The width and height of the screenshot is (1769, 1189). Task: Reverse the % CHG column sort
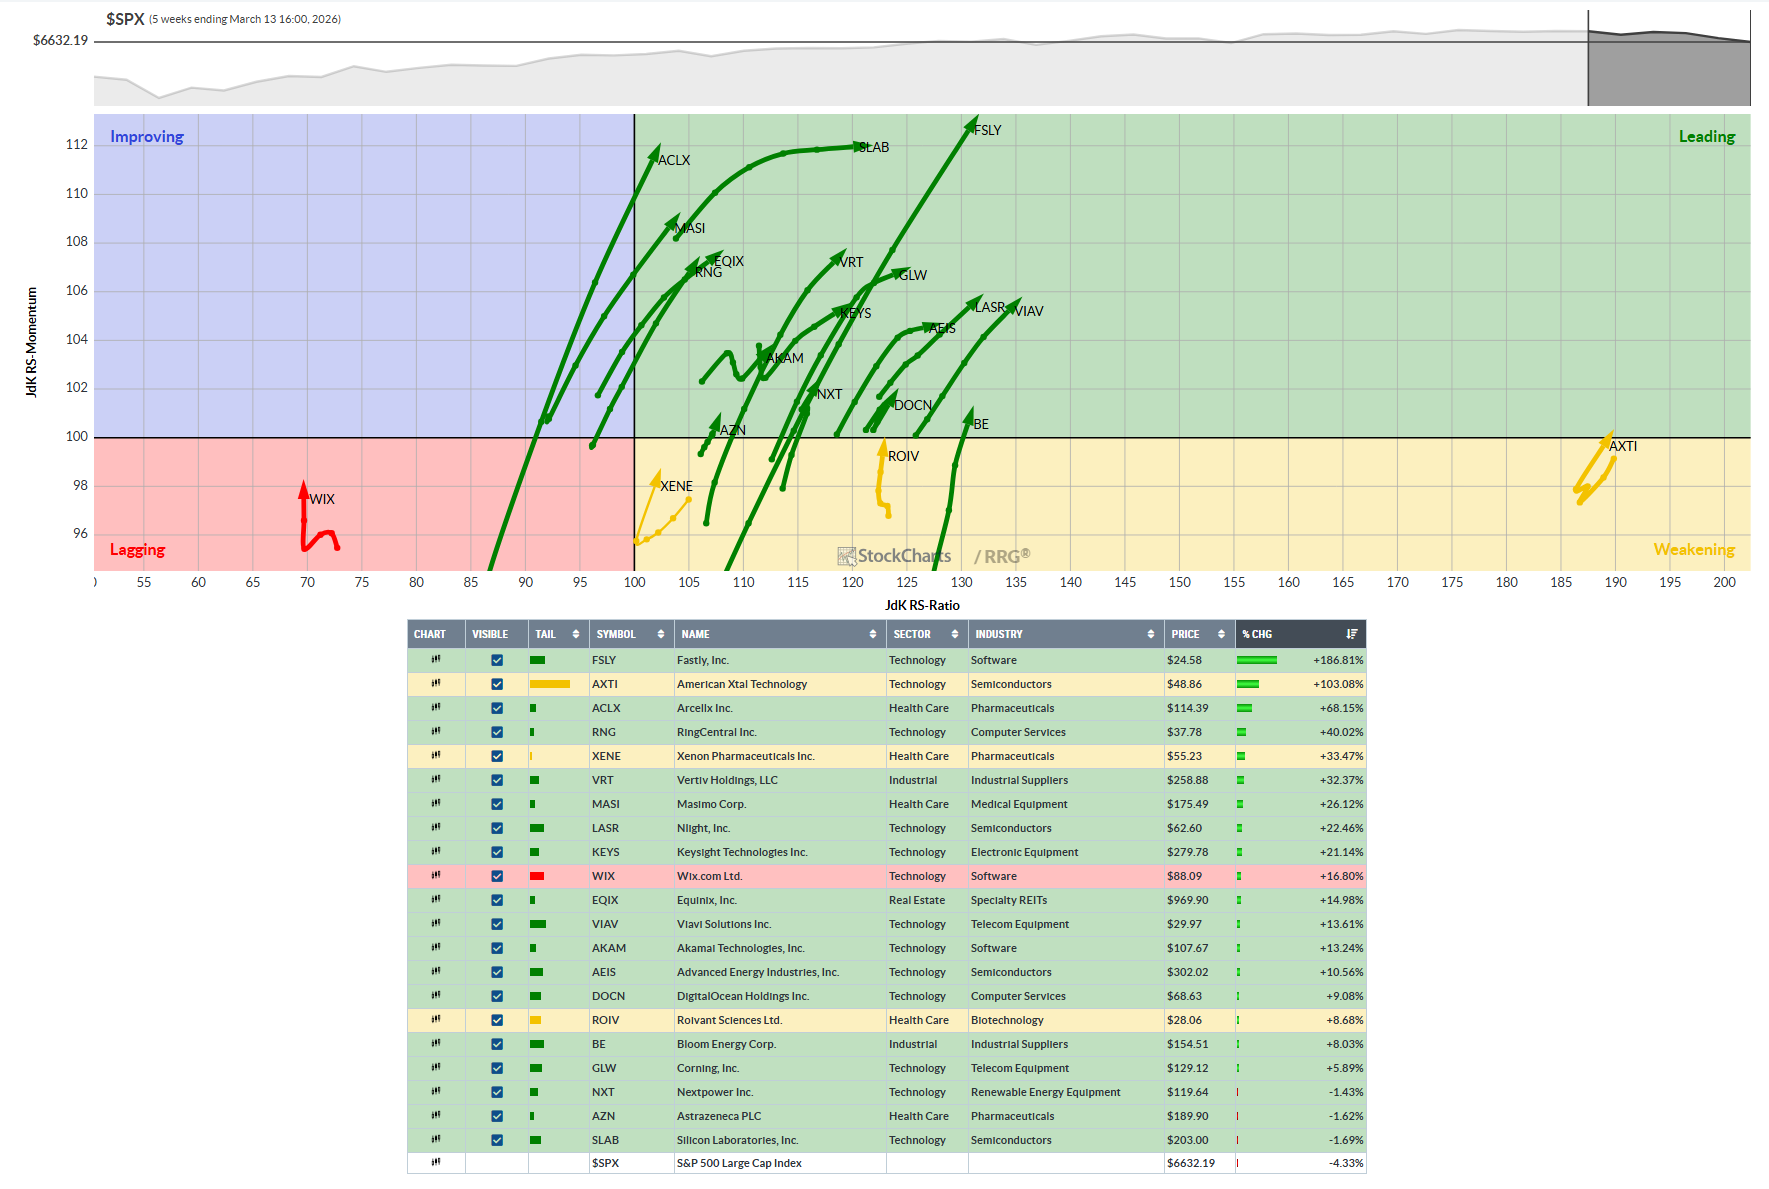[x=1300, y=634]
